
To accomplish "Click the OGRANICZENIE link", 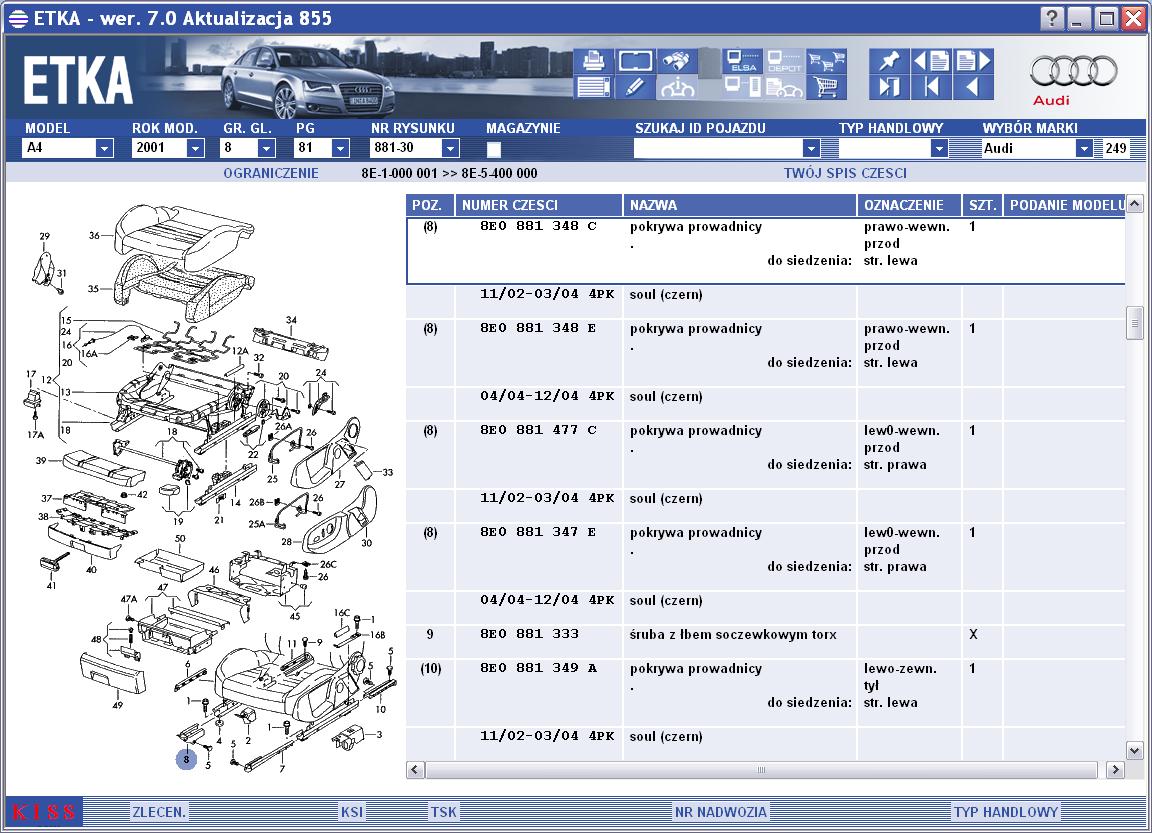I will point(271,173).
